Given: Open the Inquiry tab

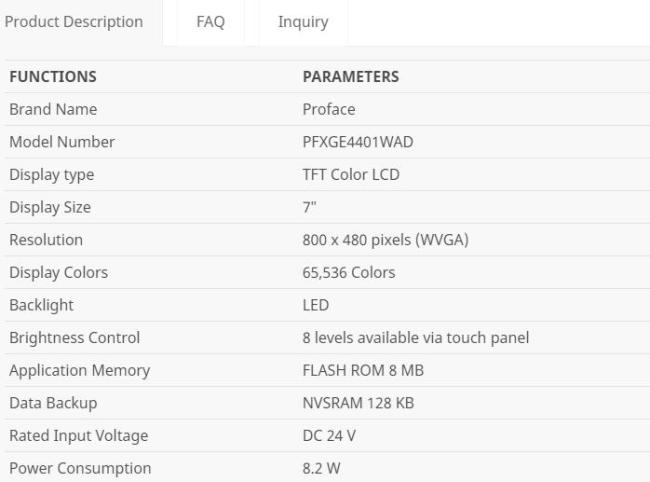Looking at the screenshot, I should pos(303,22).
